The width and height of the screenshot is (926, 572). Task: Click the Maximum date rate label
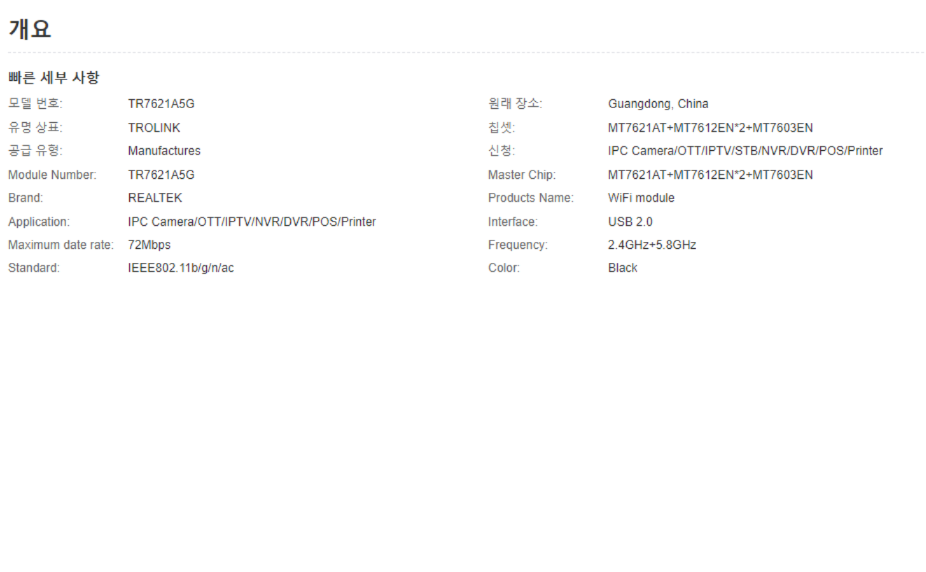[x=61, y=245]
